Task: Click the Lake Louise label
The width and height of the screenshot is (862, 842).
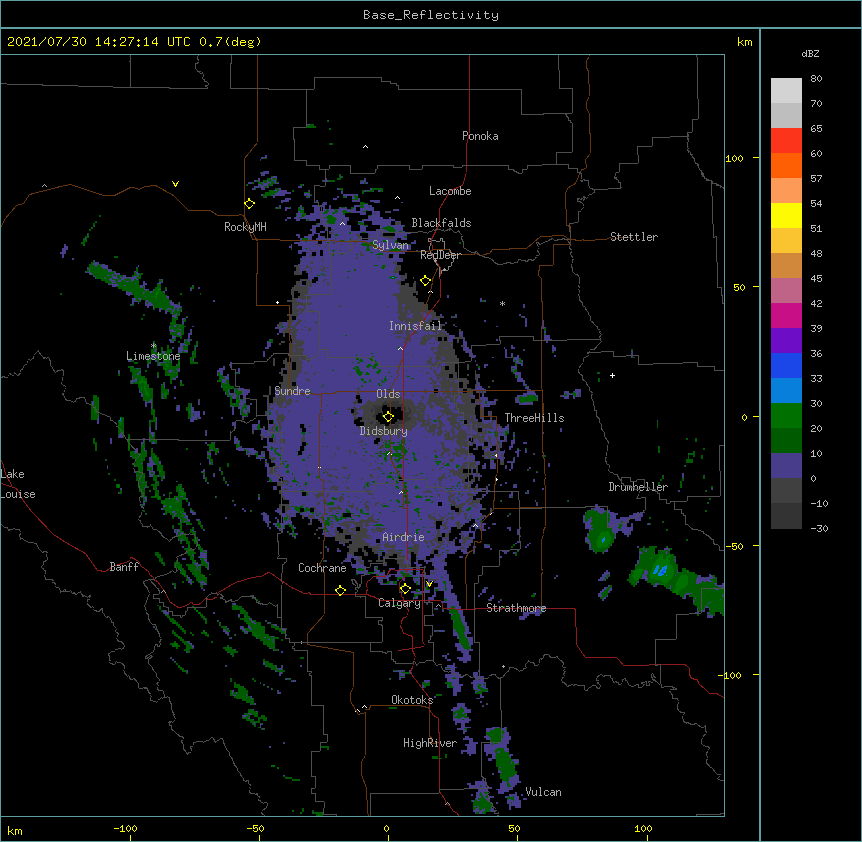Action: (x=18, y=484)
